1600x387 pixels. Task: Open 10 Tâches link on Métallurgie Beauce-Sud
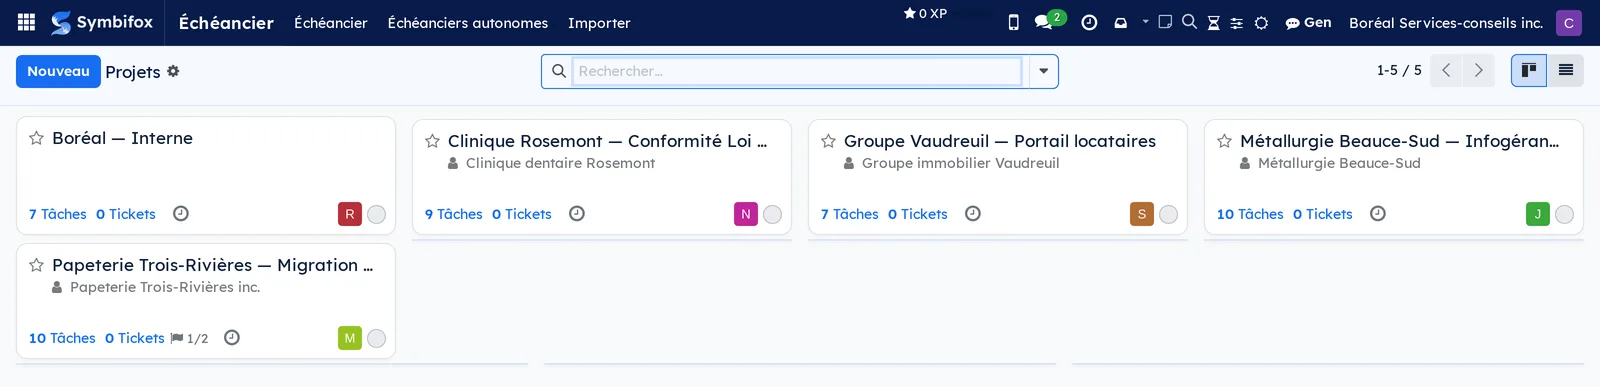tap(1250, 214)
